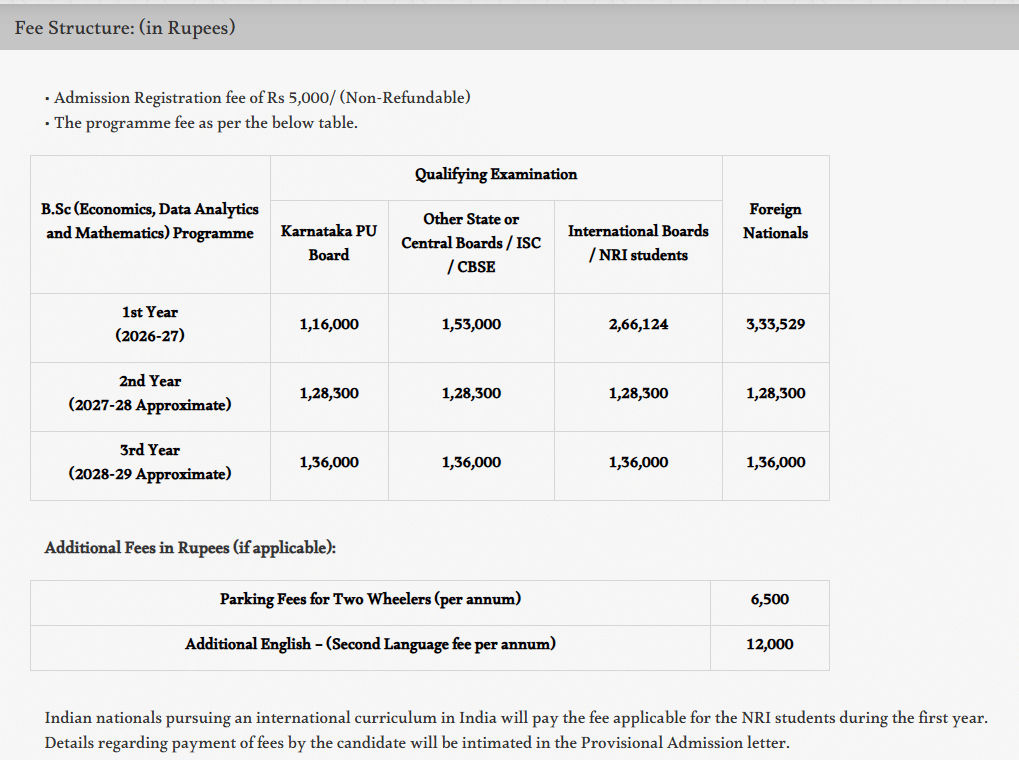Click the Additional Fees in Rupees heading

[x=190, y=548]
